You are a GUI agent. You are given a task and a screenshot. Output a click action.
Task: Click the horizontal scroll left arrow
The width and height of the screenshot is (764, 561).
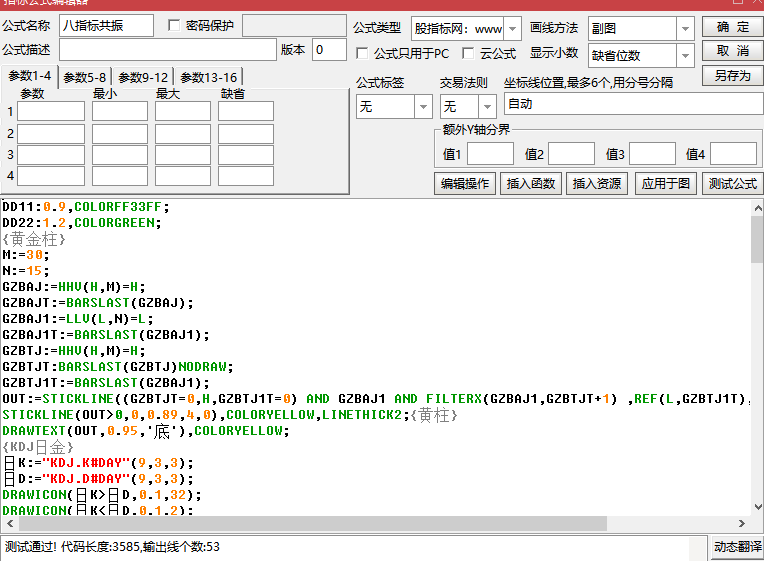coord(10,523)
